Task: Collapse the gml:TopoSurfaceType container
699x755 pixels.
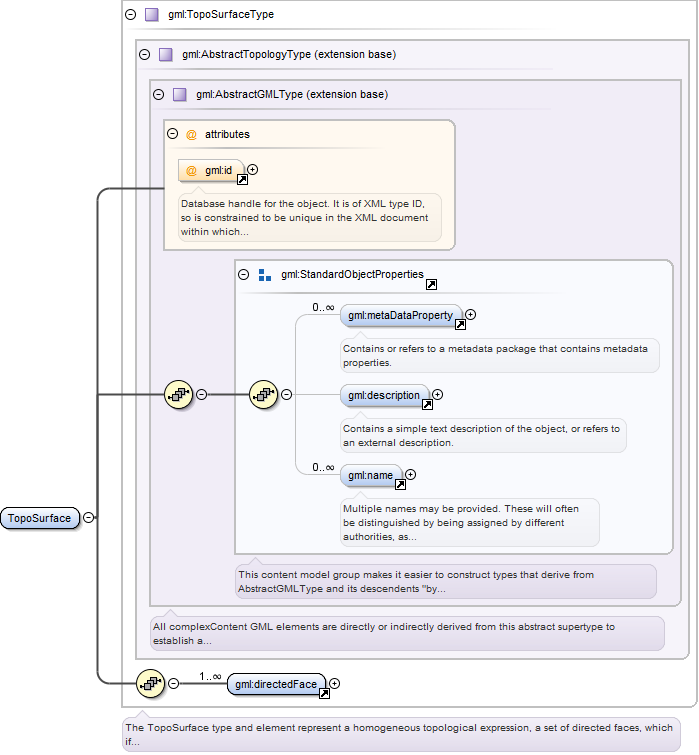Action: click(x=130, y=14)
